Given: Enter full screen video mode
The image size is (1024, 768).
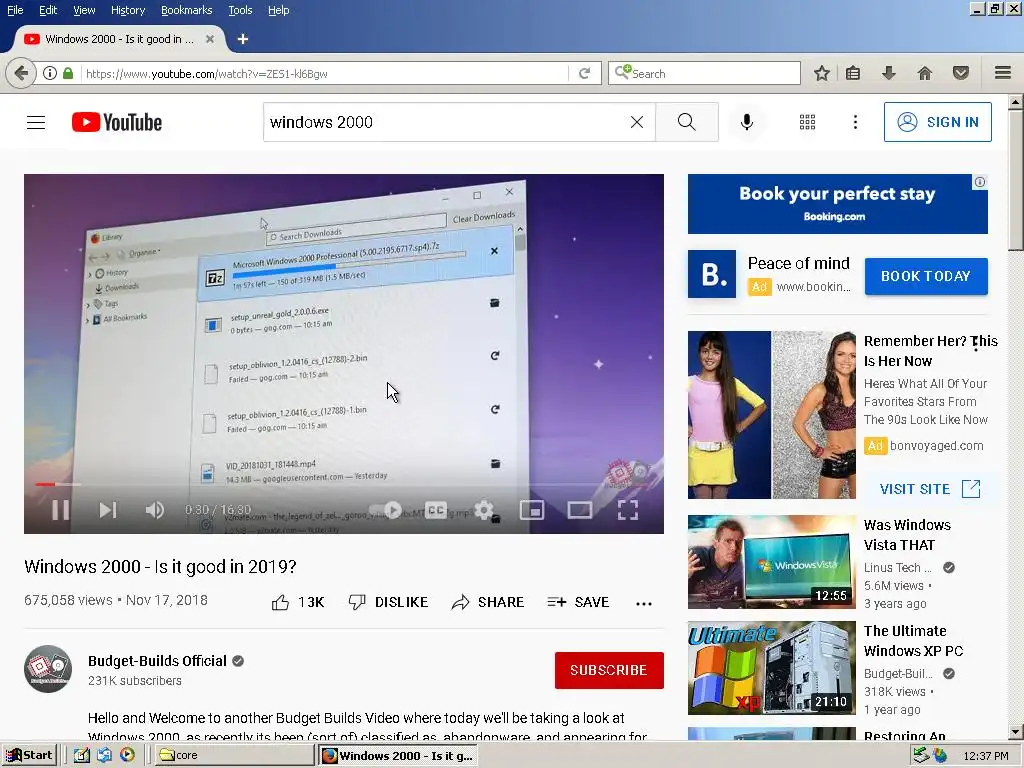Looking at the screenshot, I should click(628, 510).
